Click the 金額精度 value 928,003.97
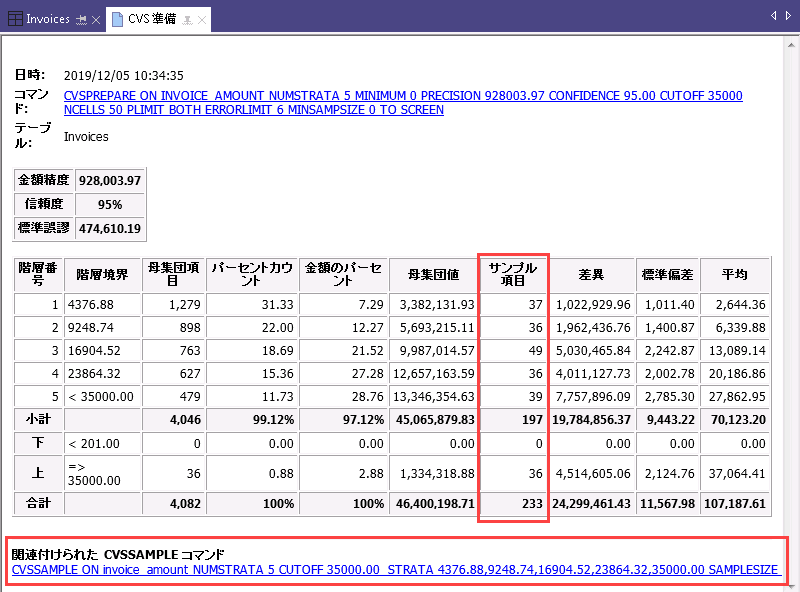This screenshot has width=800, height=592. 110,181
